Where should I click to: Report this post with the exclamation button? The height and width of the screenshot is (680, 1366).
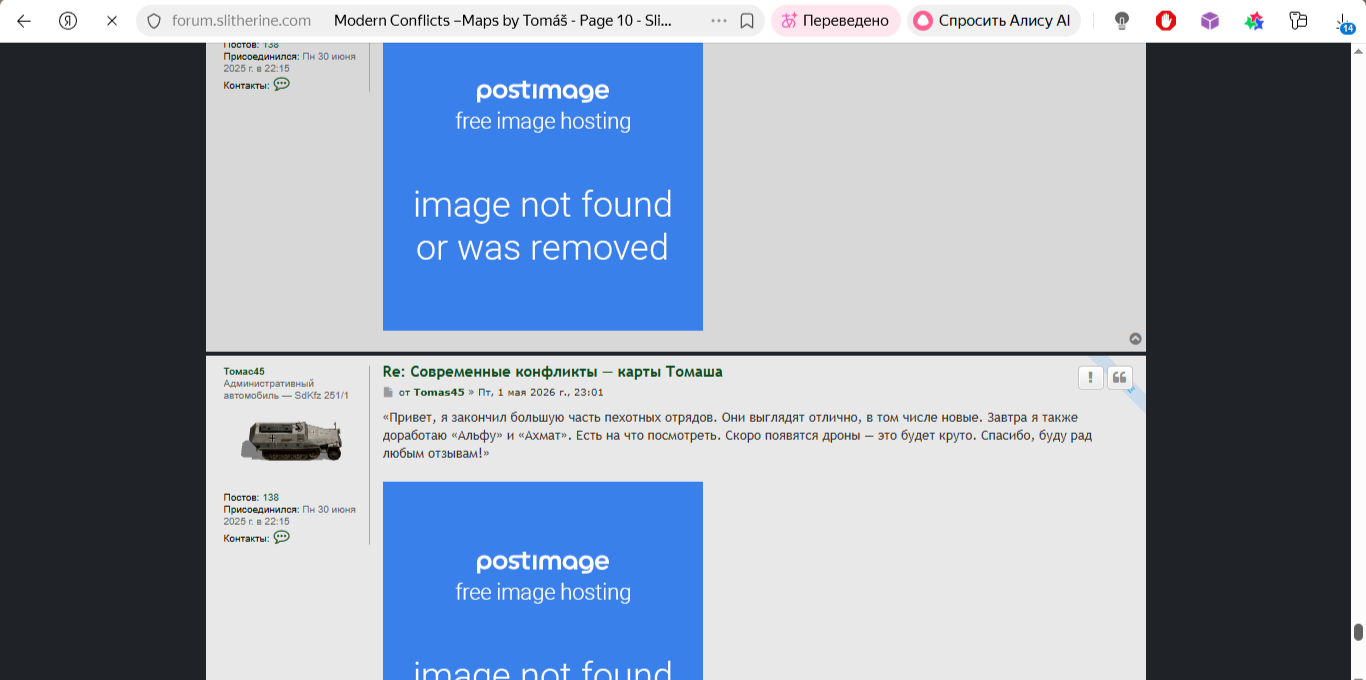pyautogui.click(x=1090, y=377)
